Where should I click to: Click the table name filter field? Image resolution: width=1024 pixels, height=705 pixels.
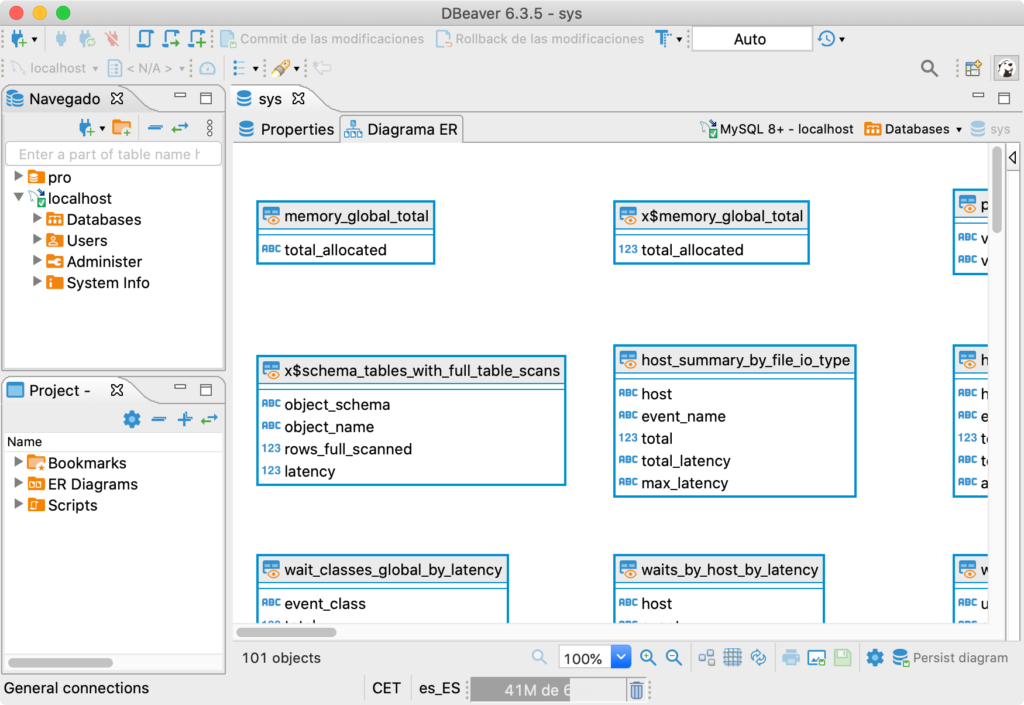(x=112, y=154)
